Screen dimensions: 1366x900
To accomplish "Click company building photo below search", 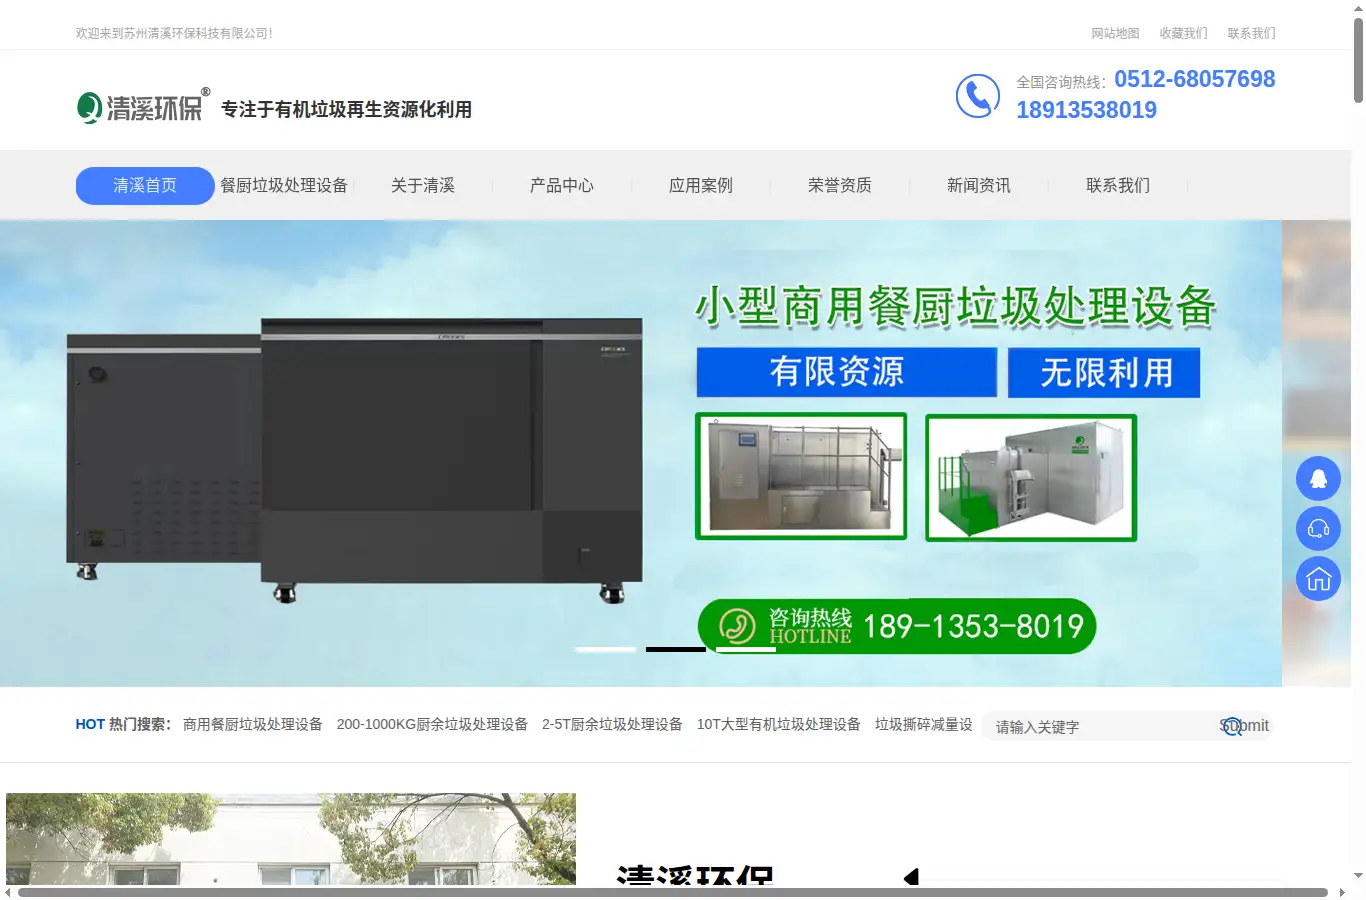I will [291, 839].
